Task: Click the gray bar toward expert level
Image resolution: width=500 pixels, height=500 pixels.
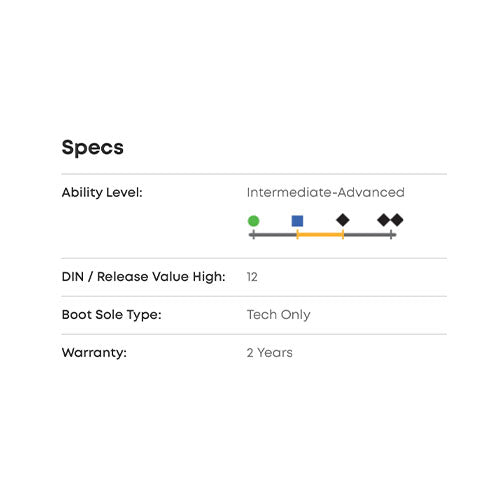Action: tap(367, 235)
